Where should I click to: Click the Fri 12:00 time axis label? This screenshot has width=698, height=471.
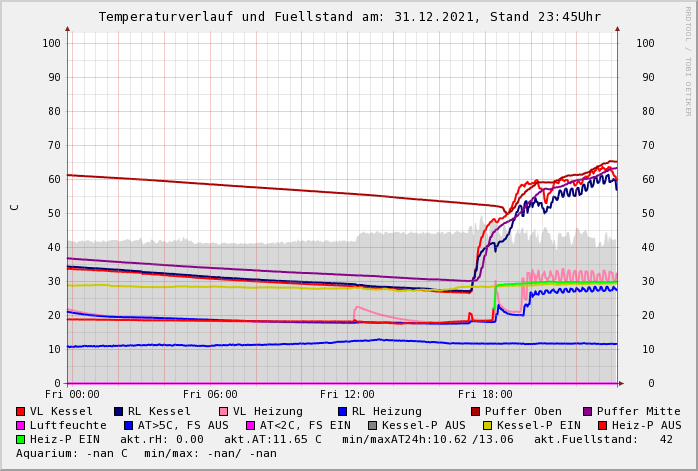[x=347, y=394]
